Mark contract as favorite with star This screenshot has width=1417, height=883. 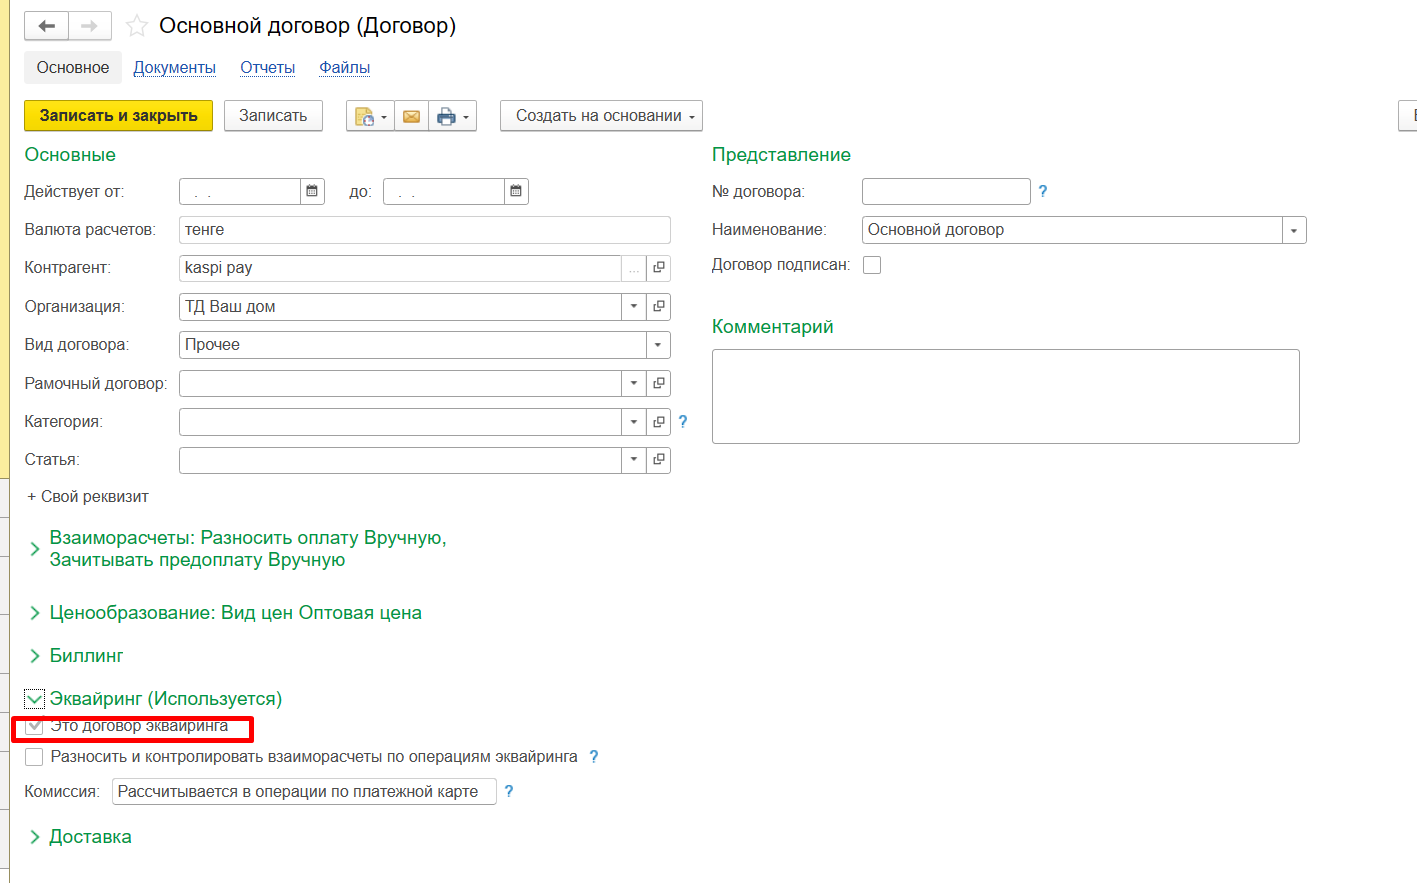[137, 26]
